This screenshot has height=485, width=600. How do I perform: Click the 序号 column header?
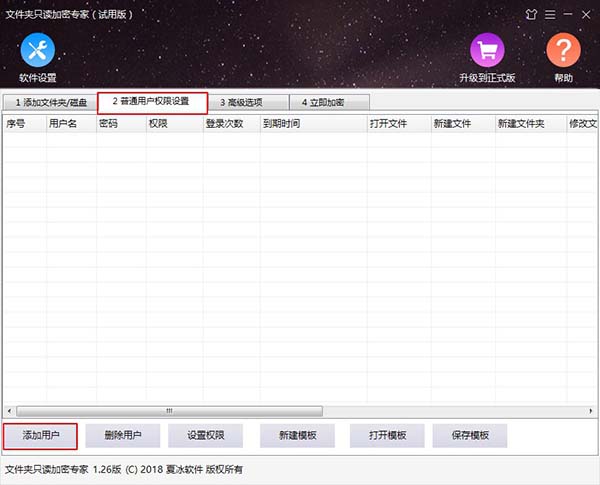[25, 124]
